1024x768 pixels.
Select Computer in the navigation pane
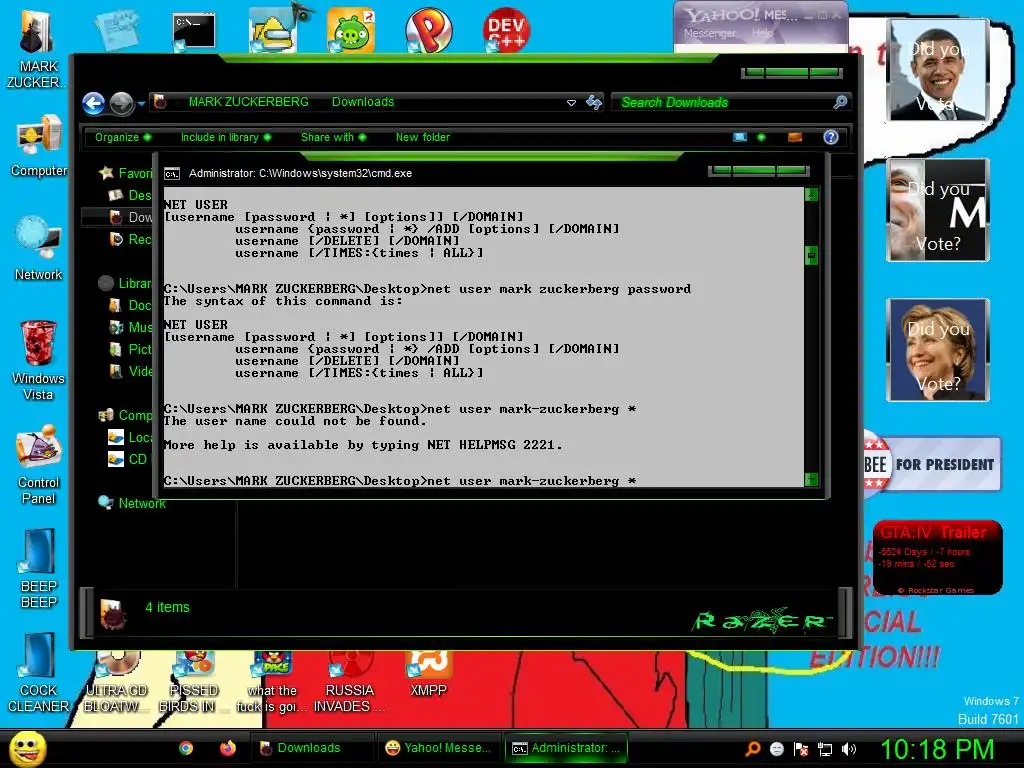[x=125, y=415]
